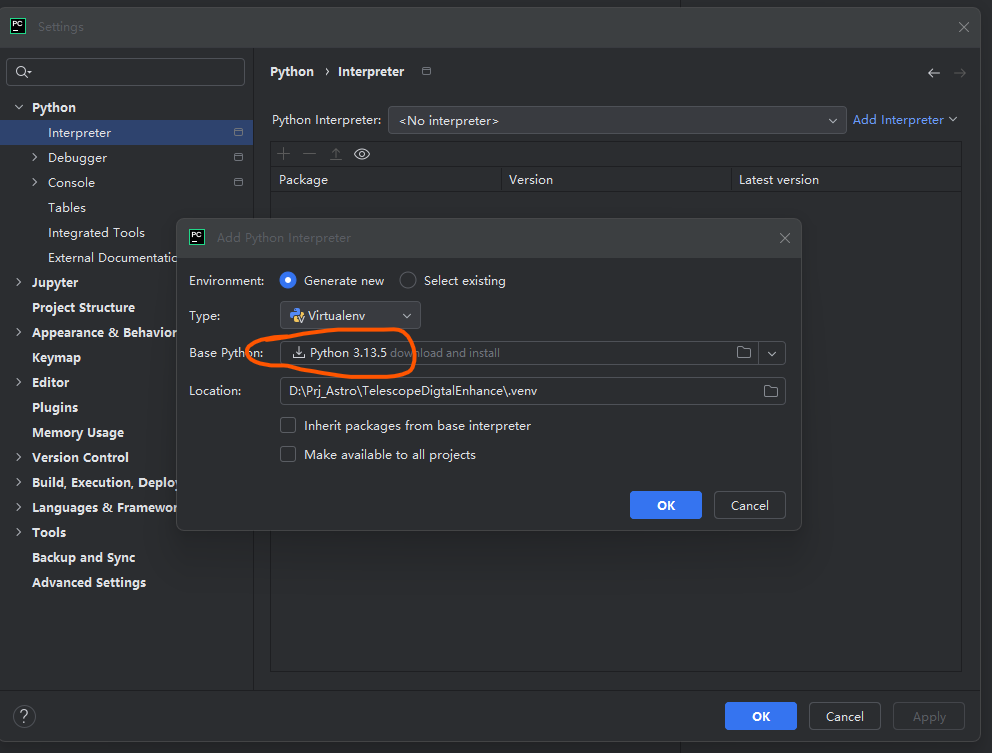
Task: Click the PyCharm logo in Settings title bar
Action: pos(18,26)
